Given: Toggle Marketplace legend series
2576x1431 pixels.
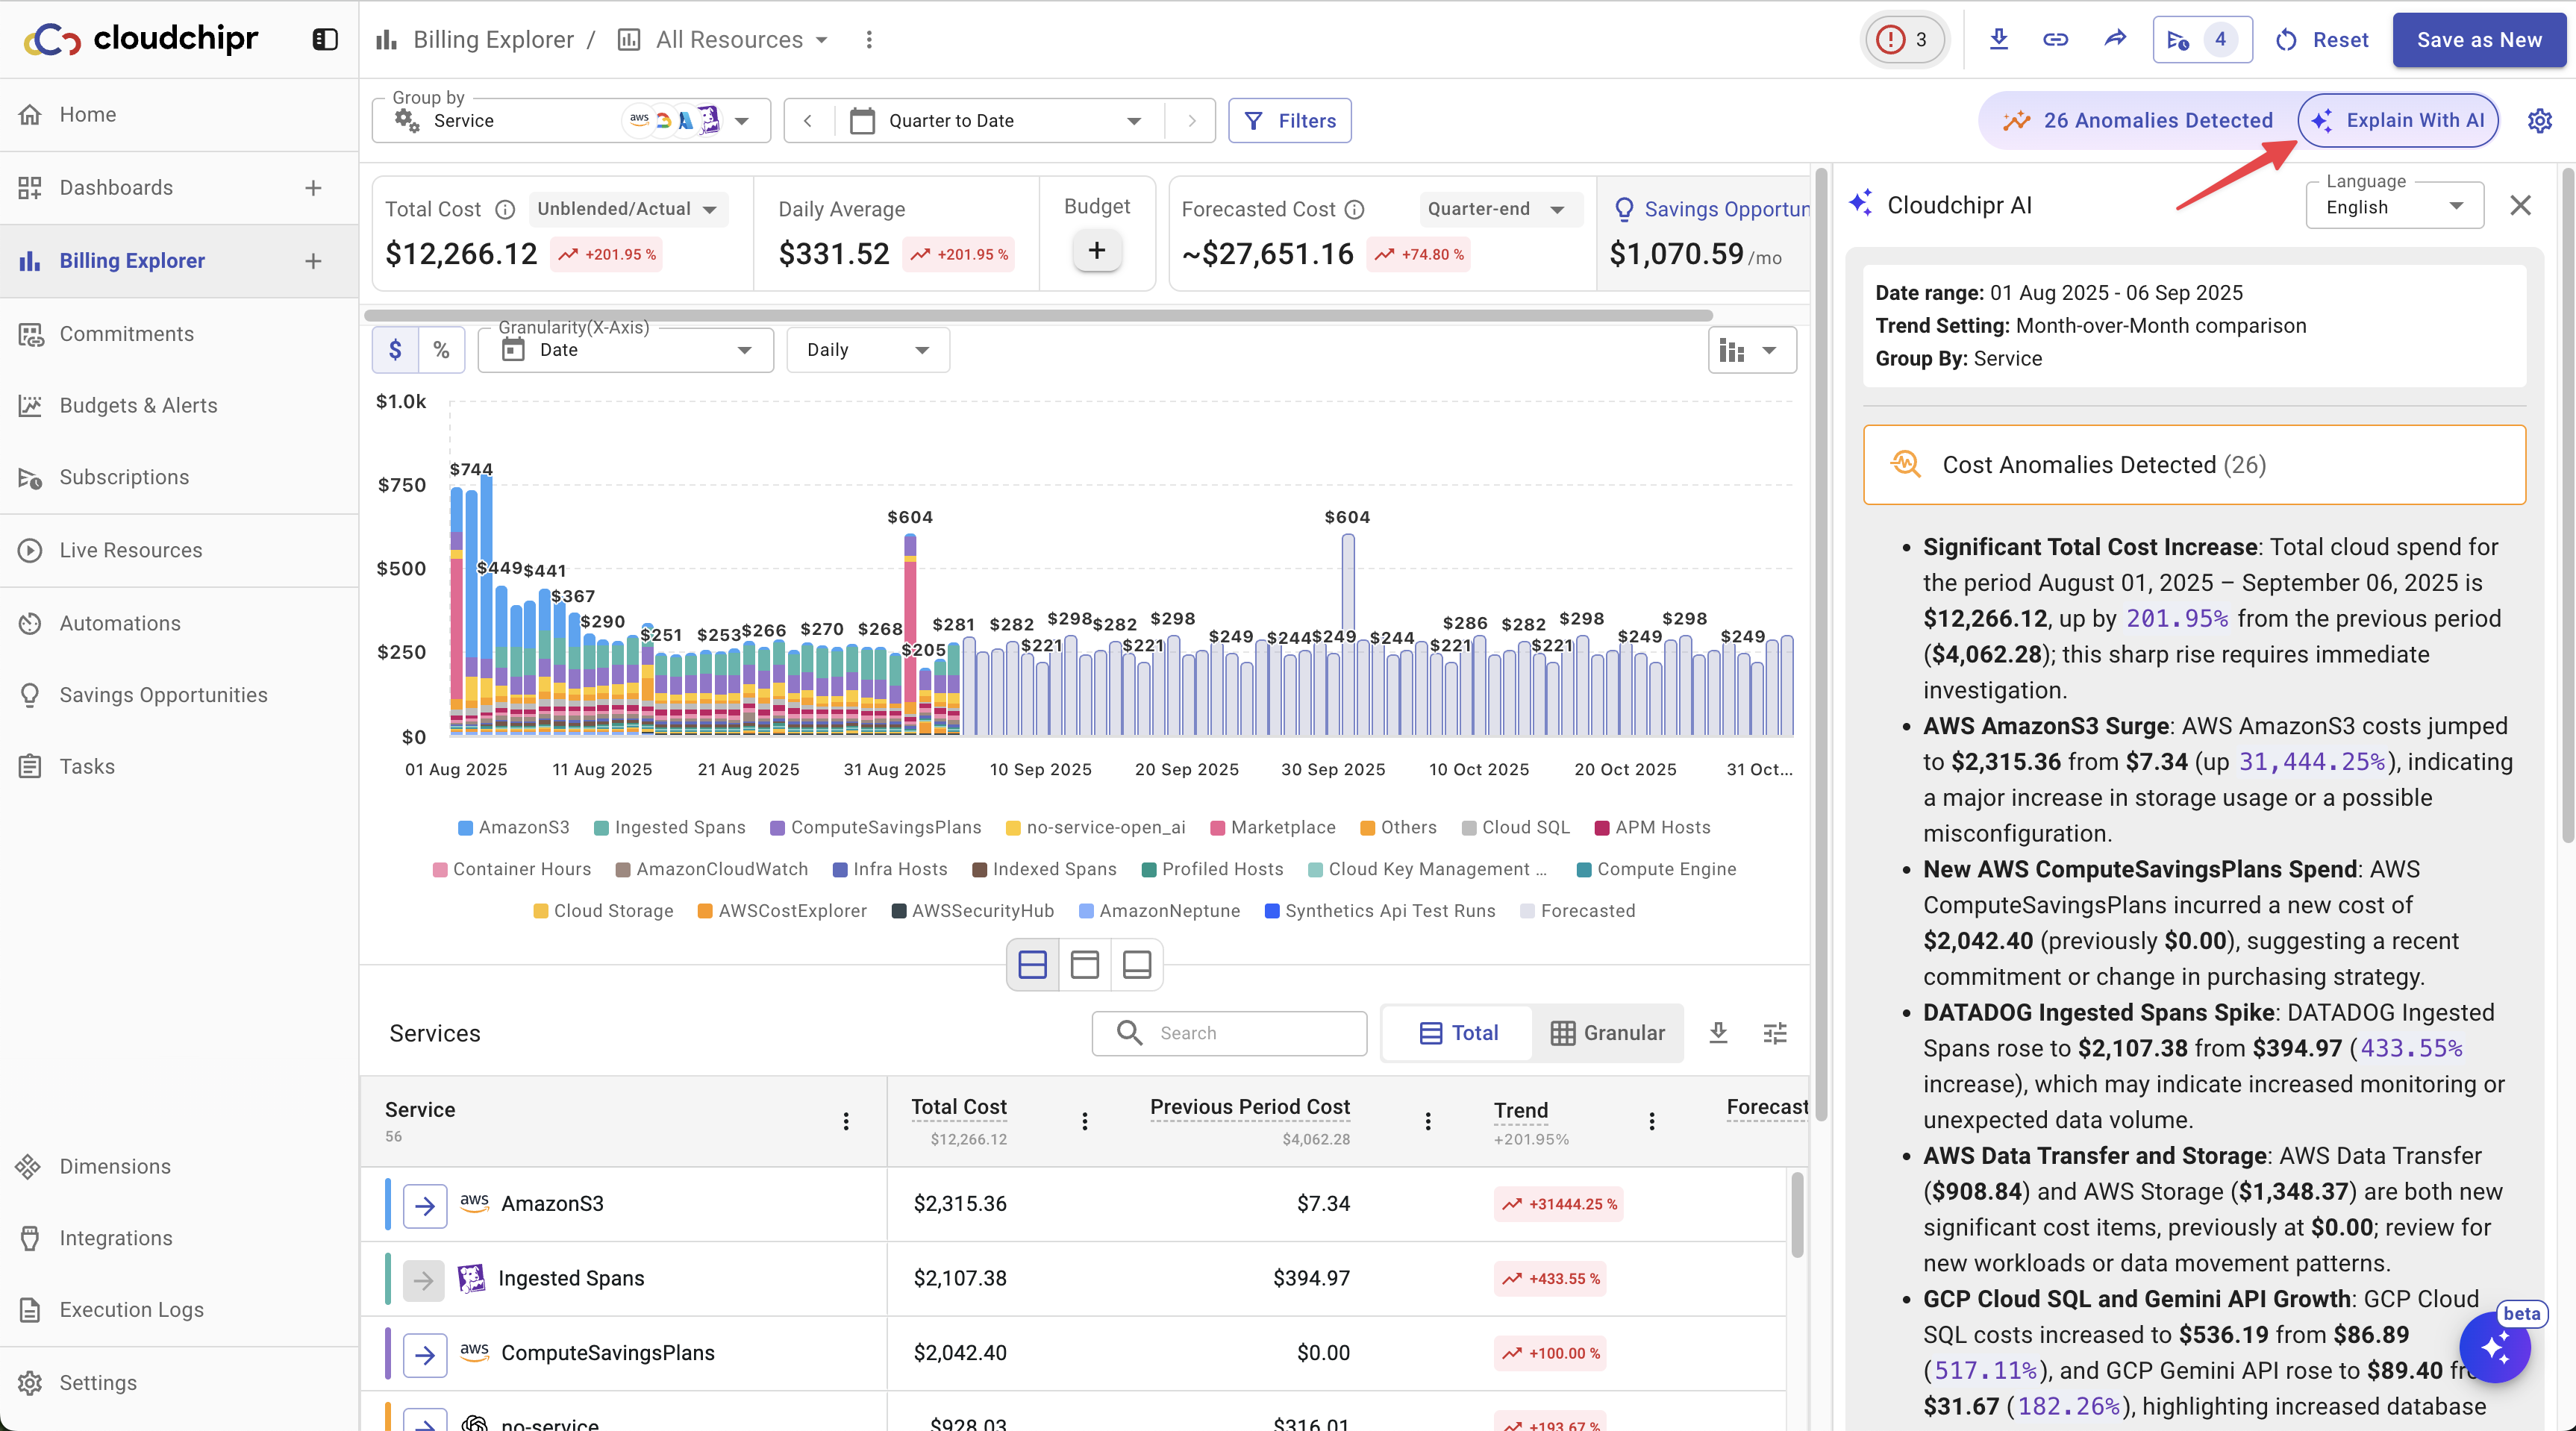Looking at the screenshot, I should point(1273,827).
